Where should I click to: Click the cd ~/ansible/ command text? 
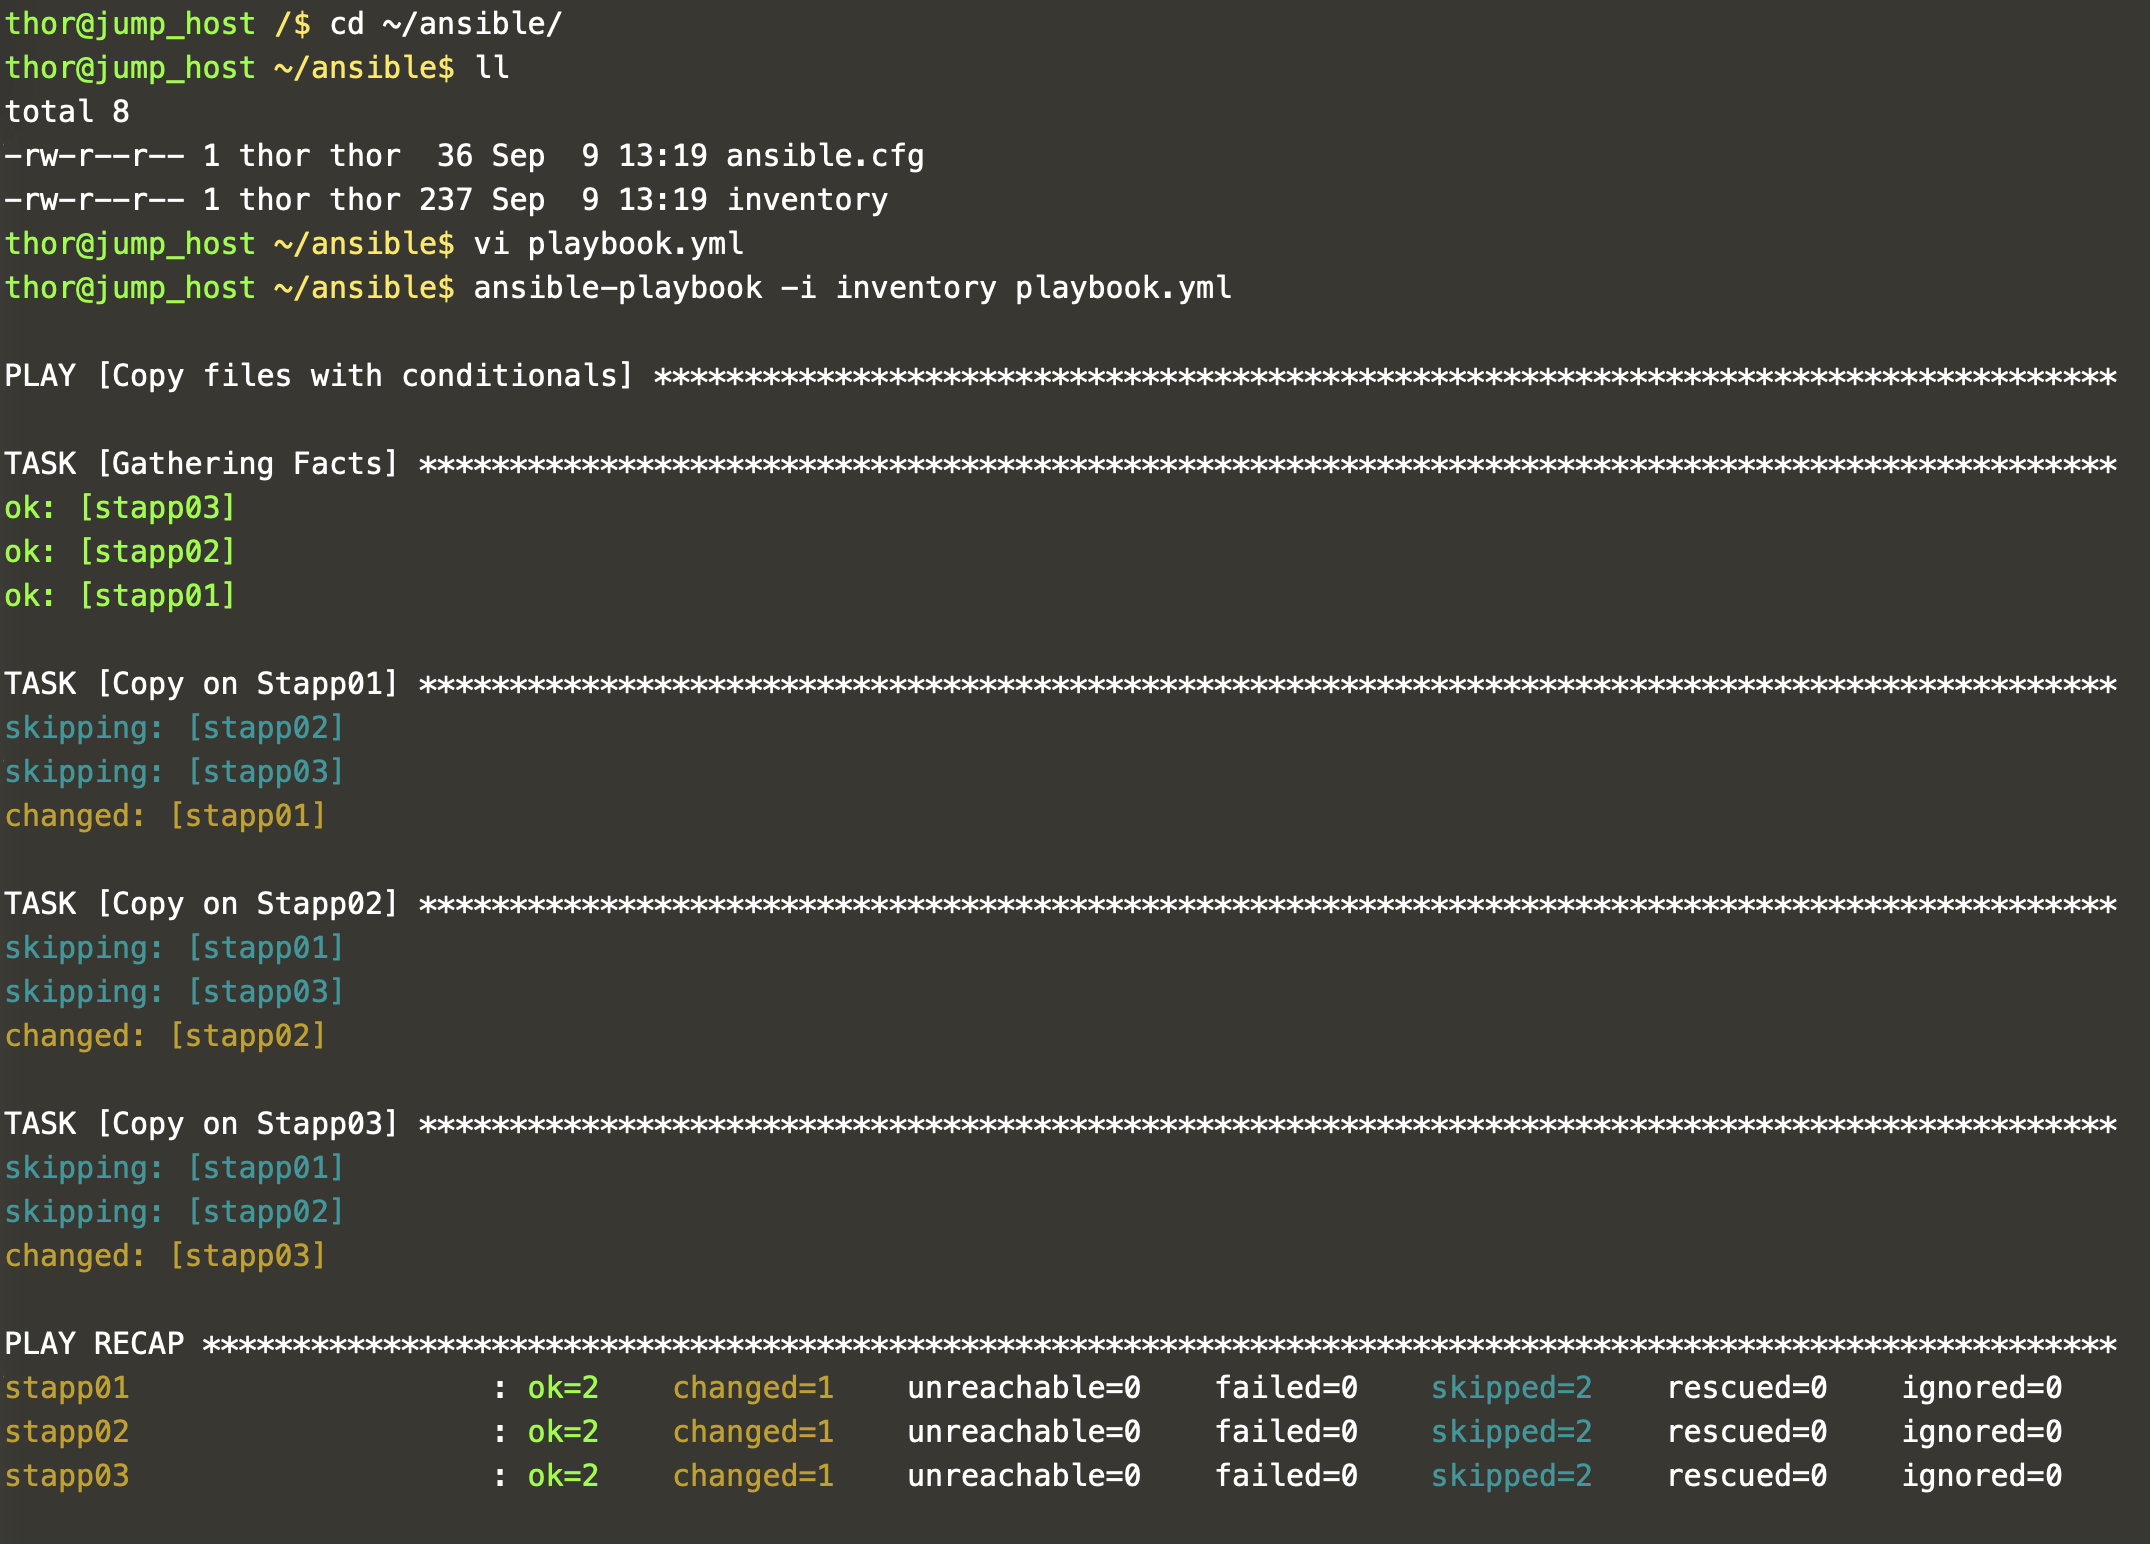click(x=446, y=24)
